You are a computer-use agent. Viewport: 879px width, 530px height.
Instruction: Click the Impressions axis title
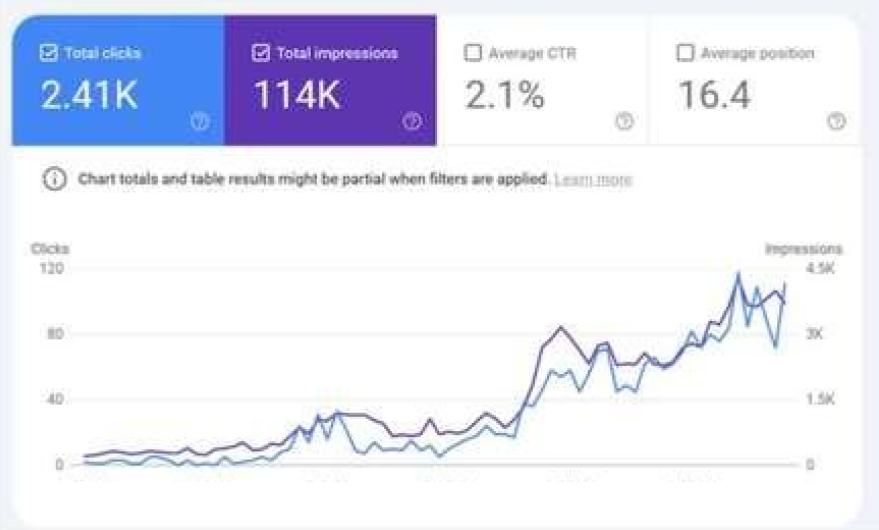pyautogui.click(x=803, y=249)
